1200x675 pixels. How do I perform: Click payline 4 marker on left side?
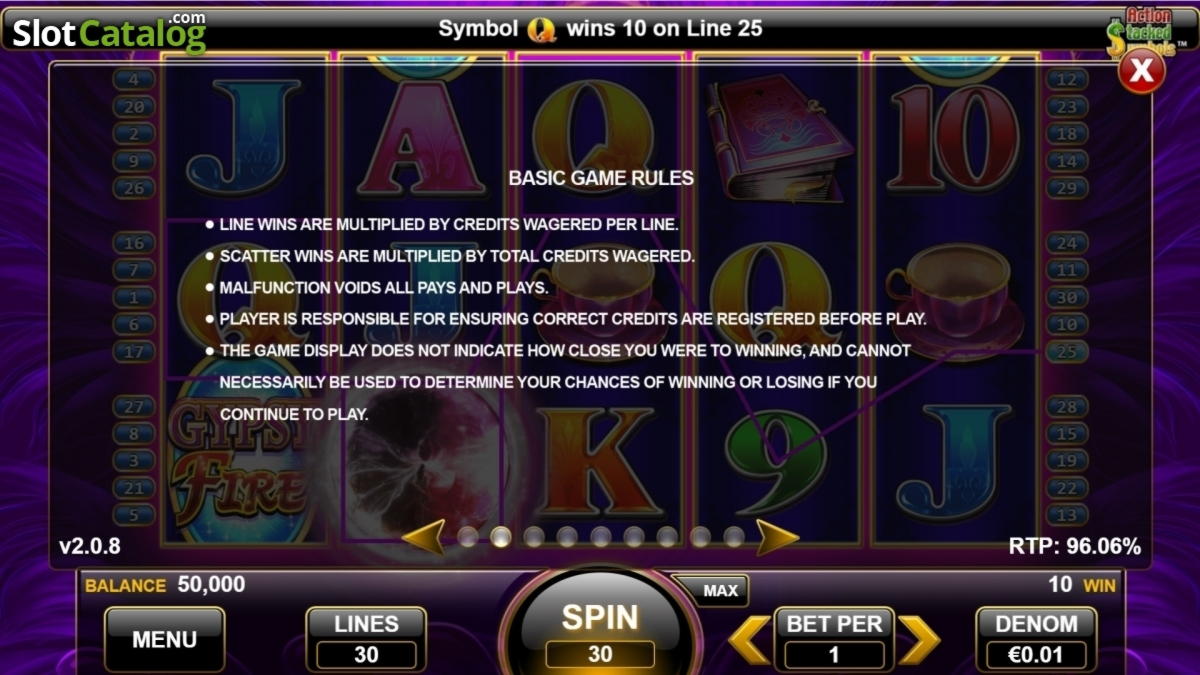[134, 79]
